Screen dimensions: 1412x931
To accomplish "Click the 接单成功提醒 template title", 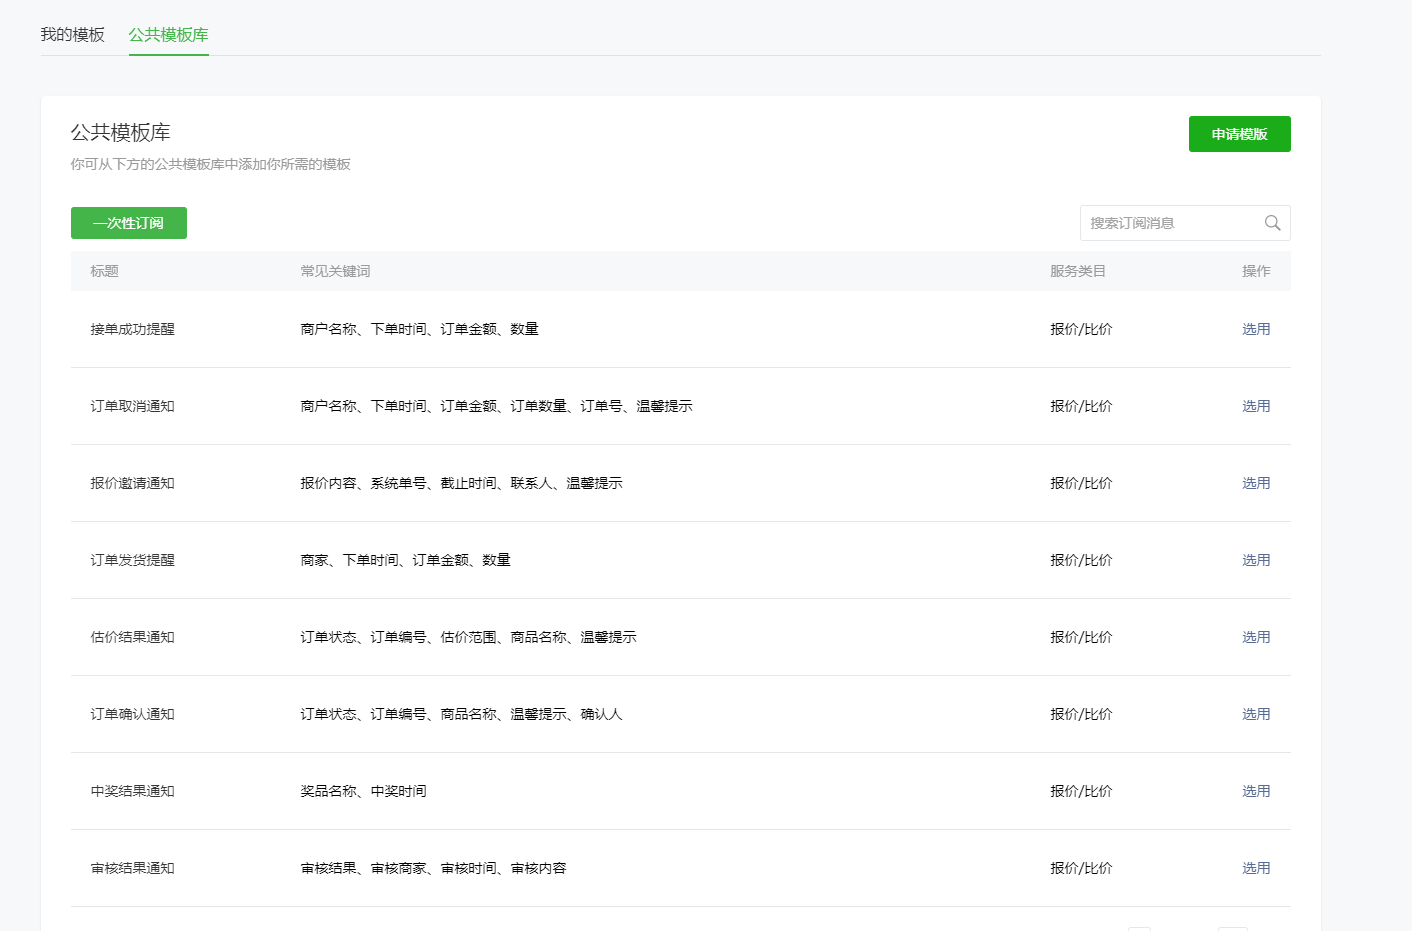I will [x=132, y=329].
